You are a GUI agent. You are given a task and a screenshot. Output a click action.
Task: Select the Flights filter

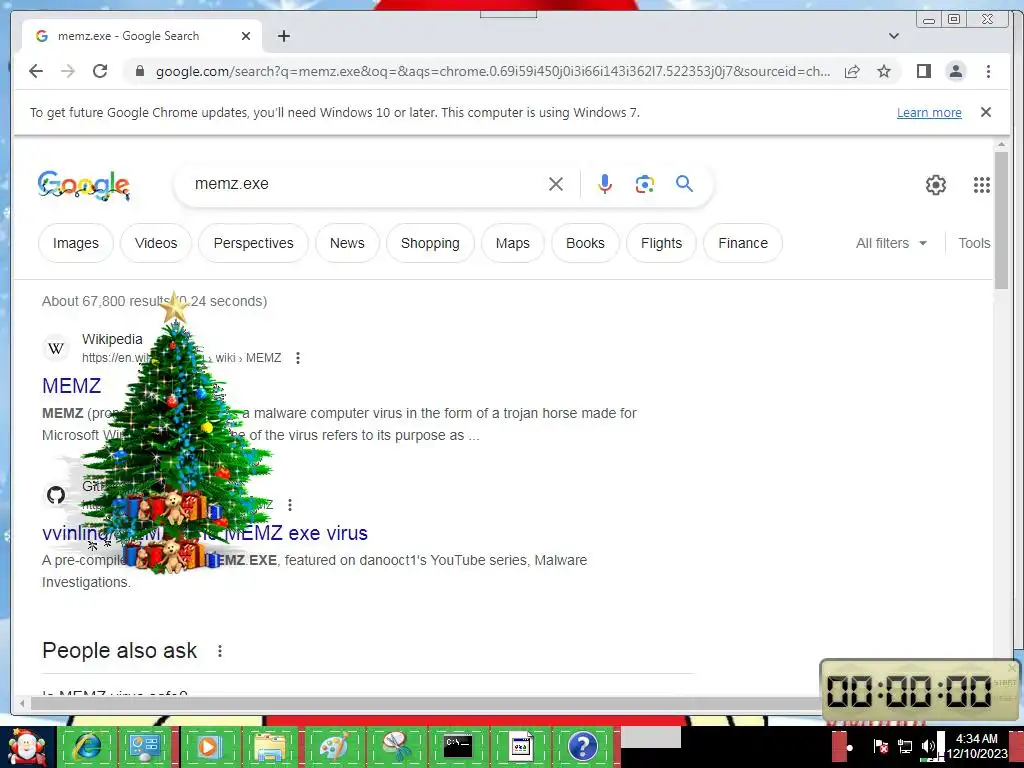661,243
